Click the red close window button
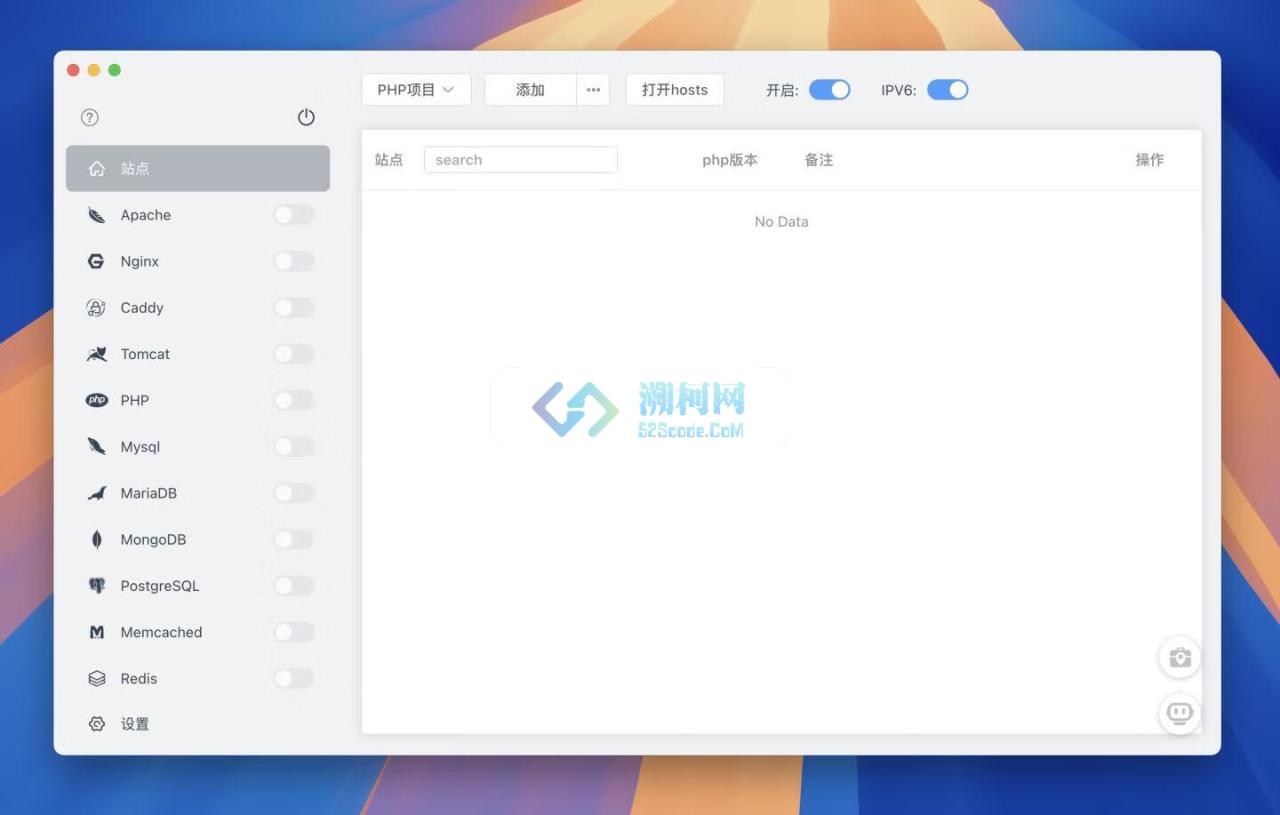The height and width of the screenshot is (815, 1280). point(73,70)
